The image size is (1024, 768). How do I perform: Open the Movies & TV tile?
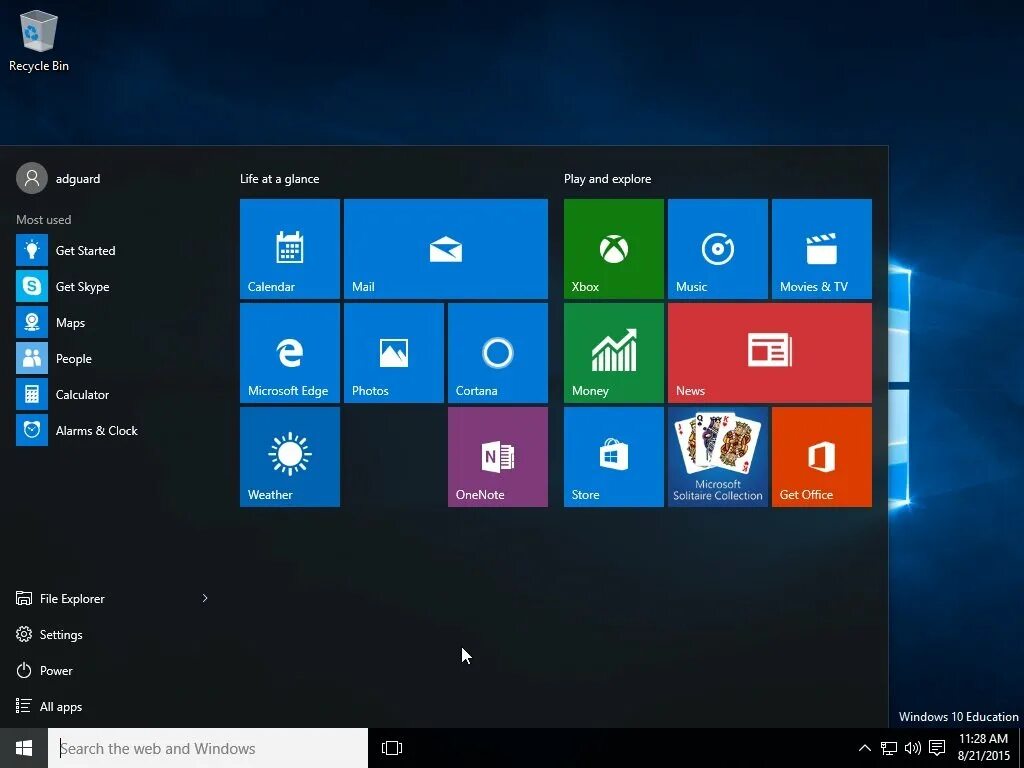point(822,249)
